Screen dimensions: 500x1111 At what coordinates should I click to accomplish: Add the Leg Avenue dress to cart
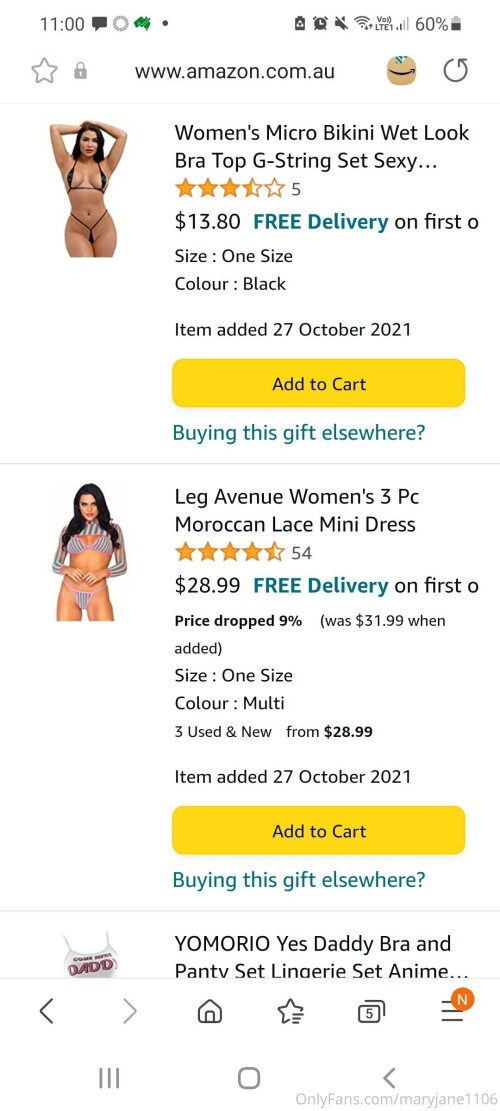coord(319,830)
